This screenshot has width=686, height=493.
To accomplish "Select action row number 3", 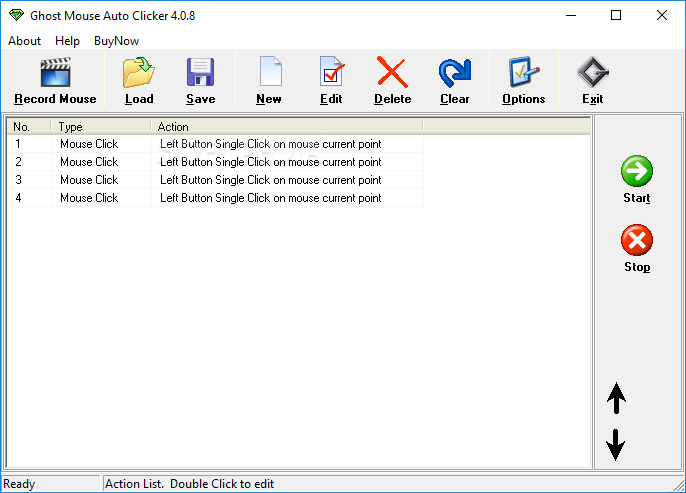I will coord(18,180).
